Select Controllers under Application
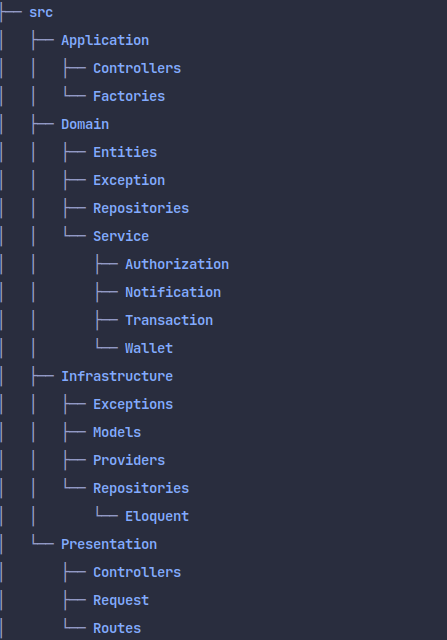The image size is (447, 640). click(x=137, y=69)
